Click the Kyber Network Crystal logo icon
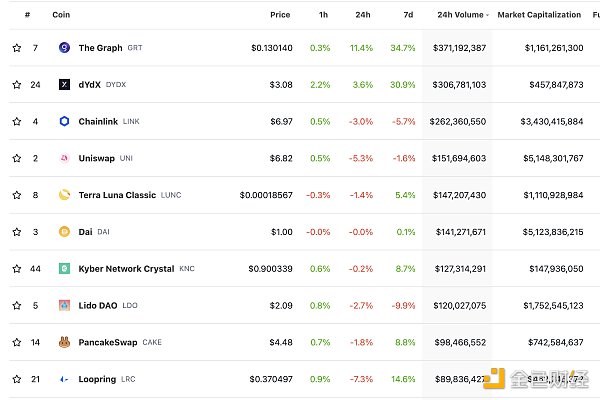The height and width of the screenshot is (400, 600). point(64,269)
